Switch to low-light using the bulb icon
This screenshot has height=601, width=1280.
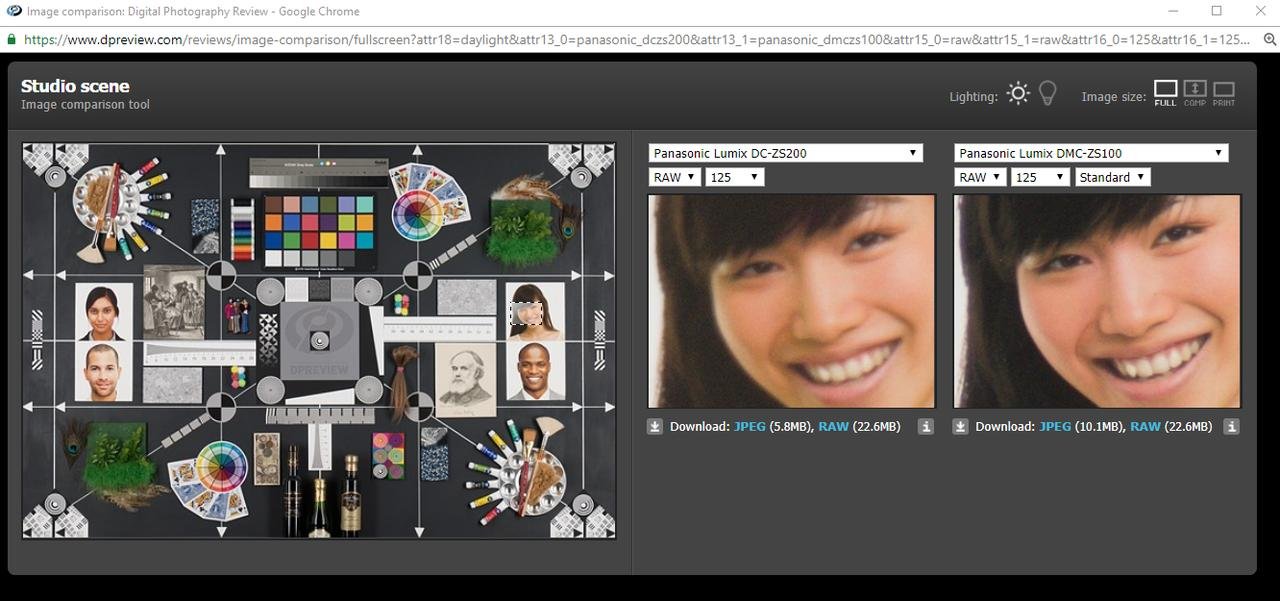click(x=1047, y=93)
